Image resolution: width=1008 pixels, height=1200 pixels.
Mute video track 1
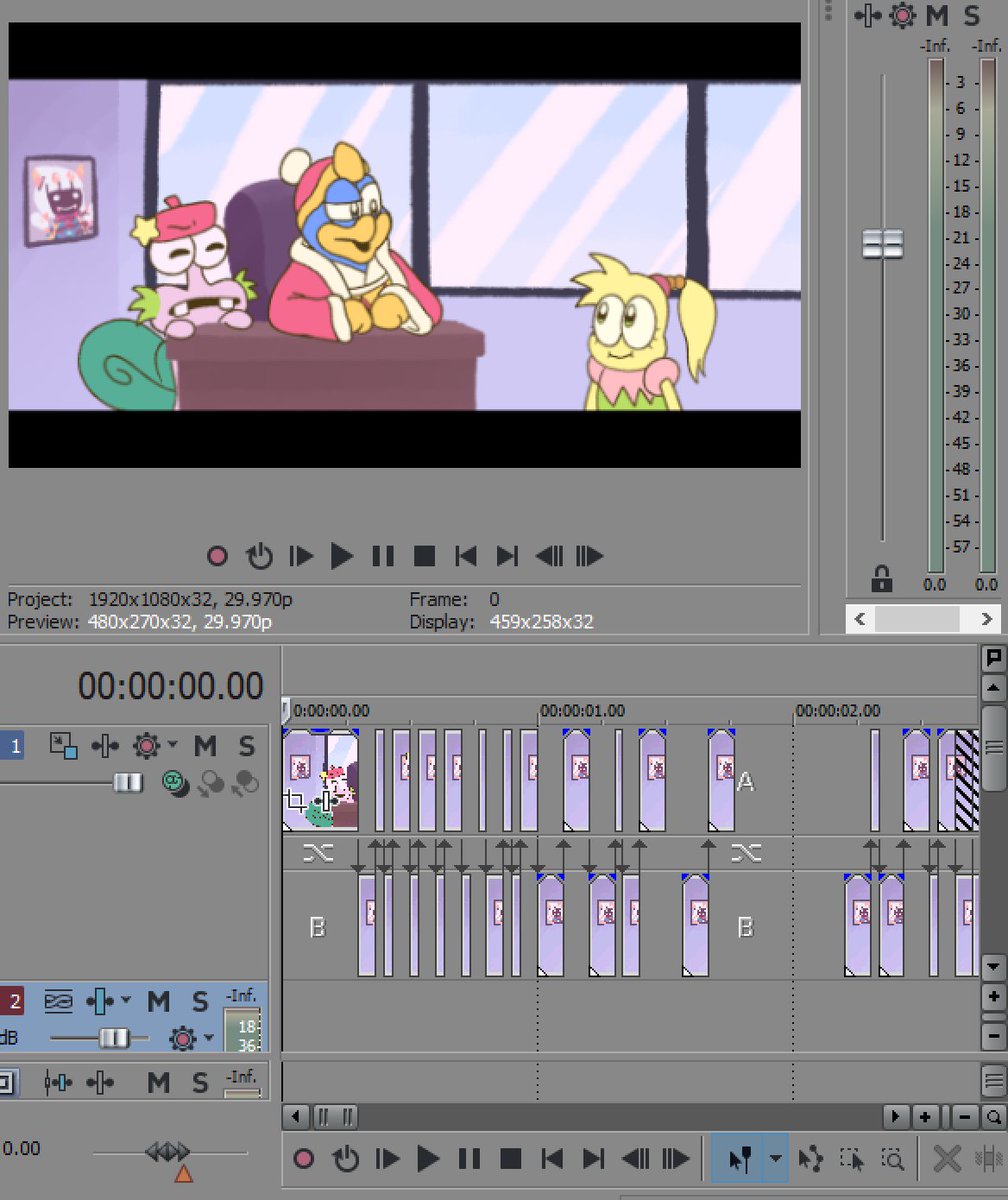pyautogui.click(x=205, y=745)
